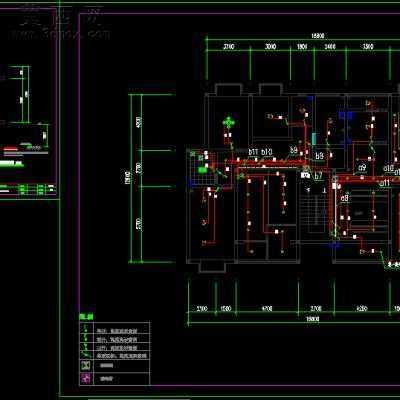Pick the green crossed-box legend symbol
This screenshot has height=400, width=400.
pyautogui.click(x=86, y=366)
